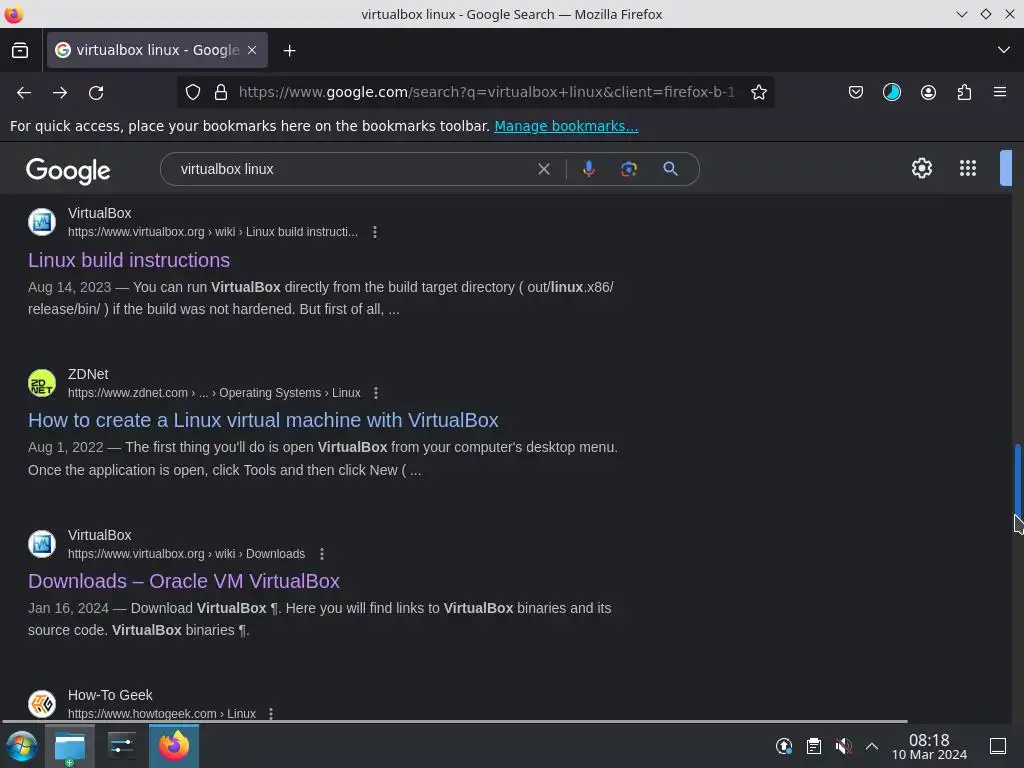Viewport: 1024px width, 768px height.
Task: Click the Google search box
Action: click(x=356, y=169)
